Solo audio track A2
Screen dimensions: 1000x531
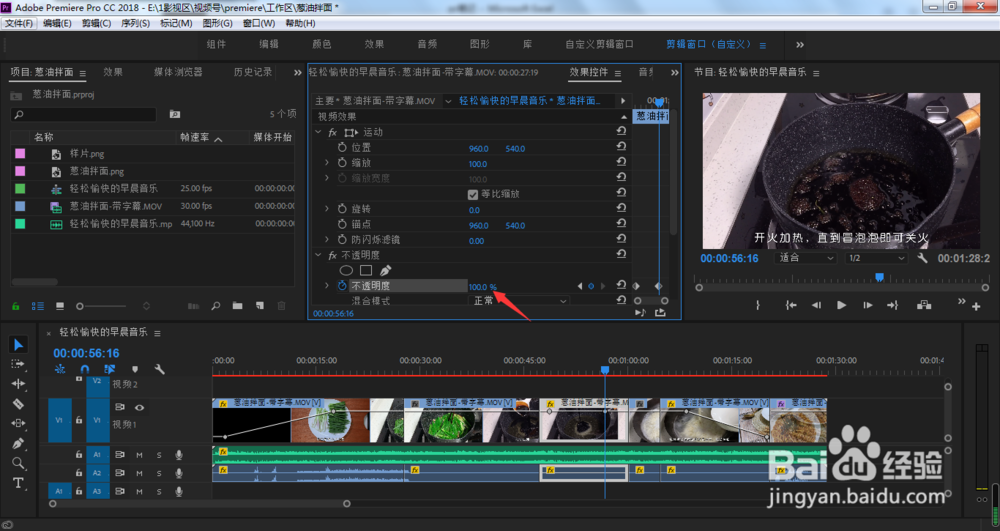[x=159, y=474]
